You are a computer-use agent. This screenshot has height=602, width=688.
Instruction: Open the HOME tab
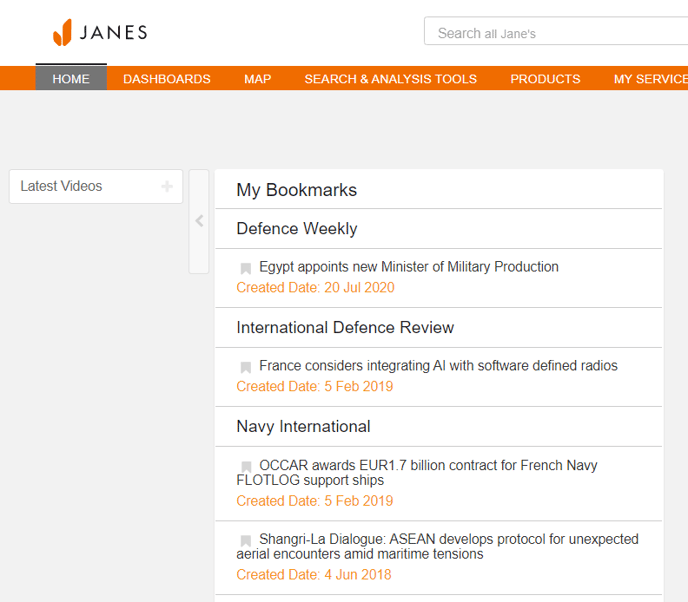click(x=71, y=79)
